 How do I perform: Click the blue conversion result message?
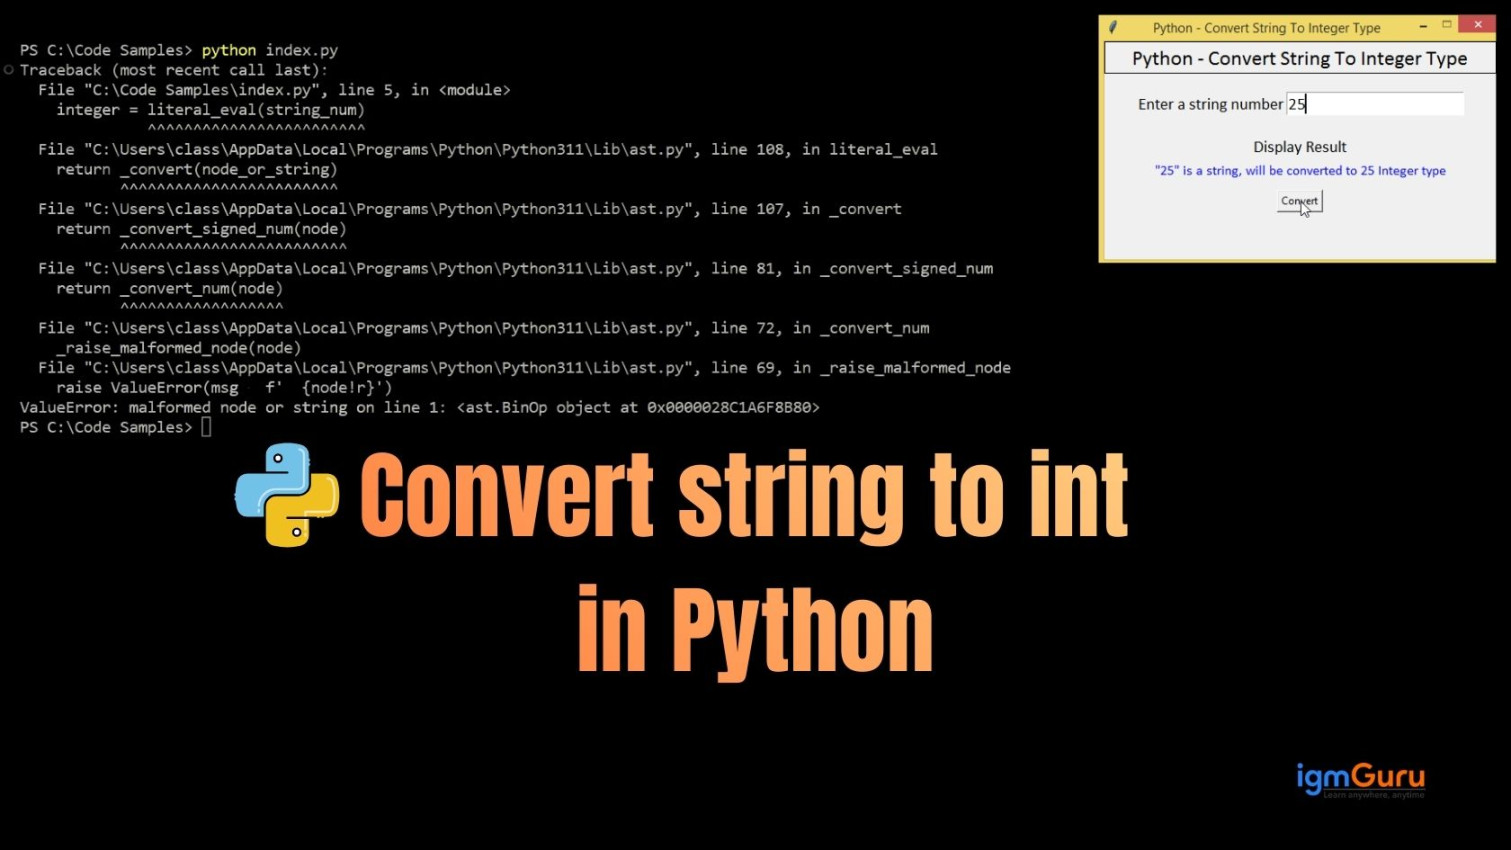tap(1298, 170)
